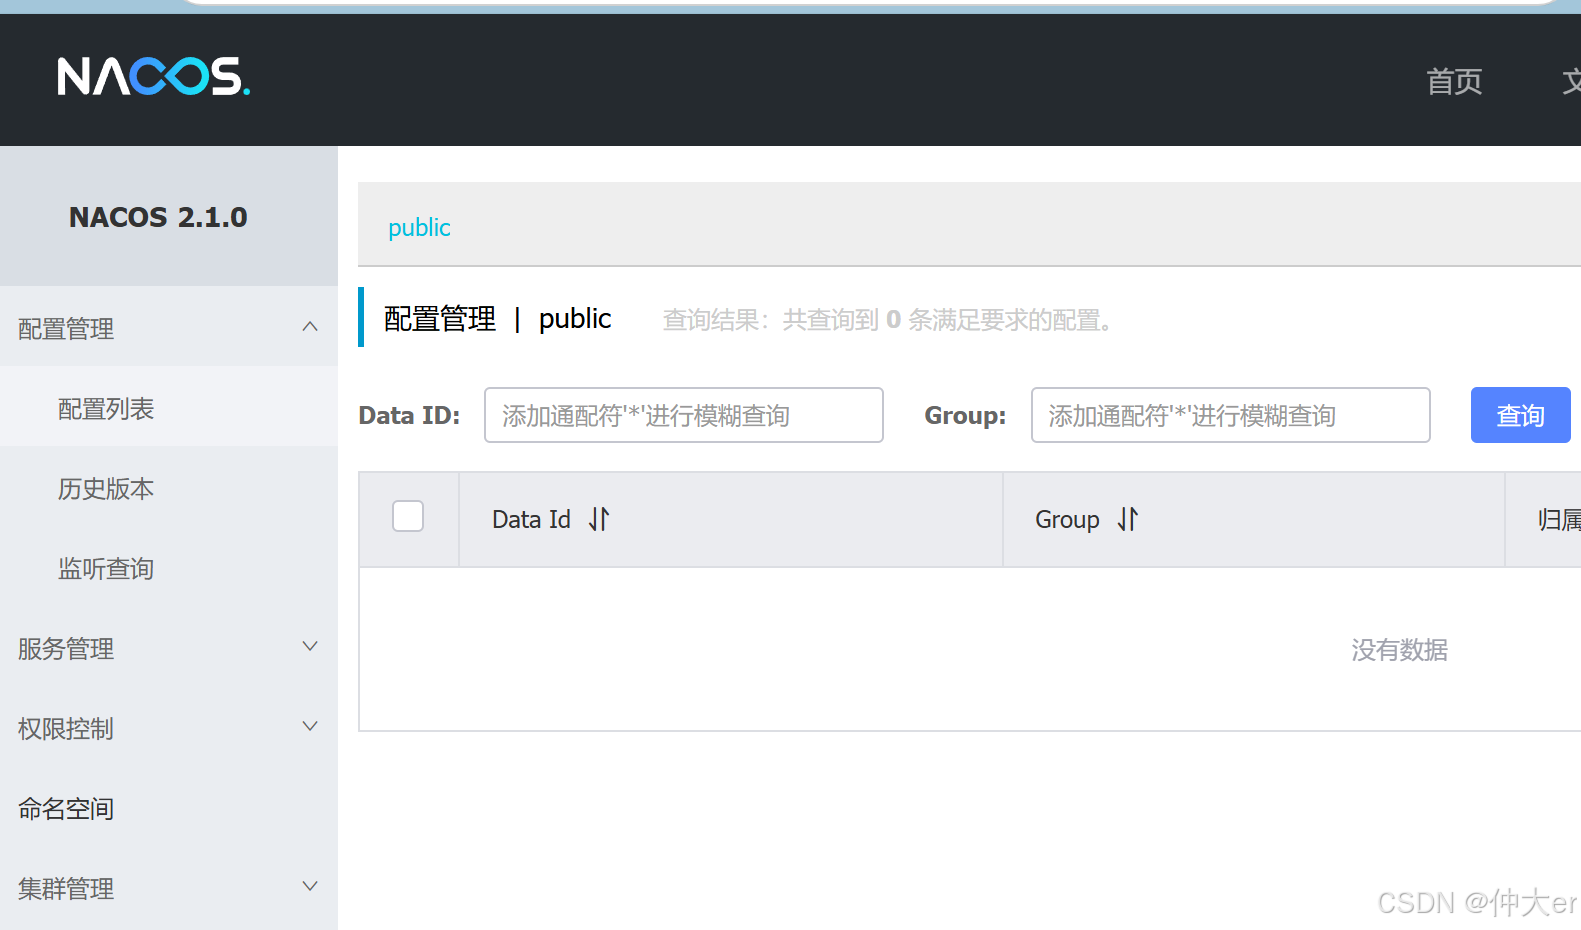Click the NACOS logo
1581x930 pixels.
[154, 76]
